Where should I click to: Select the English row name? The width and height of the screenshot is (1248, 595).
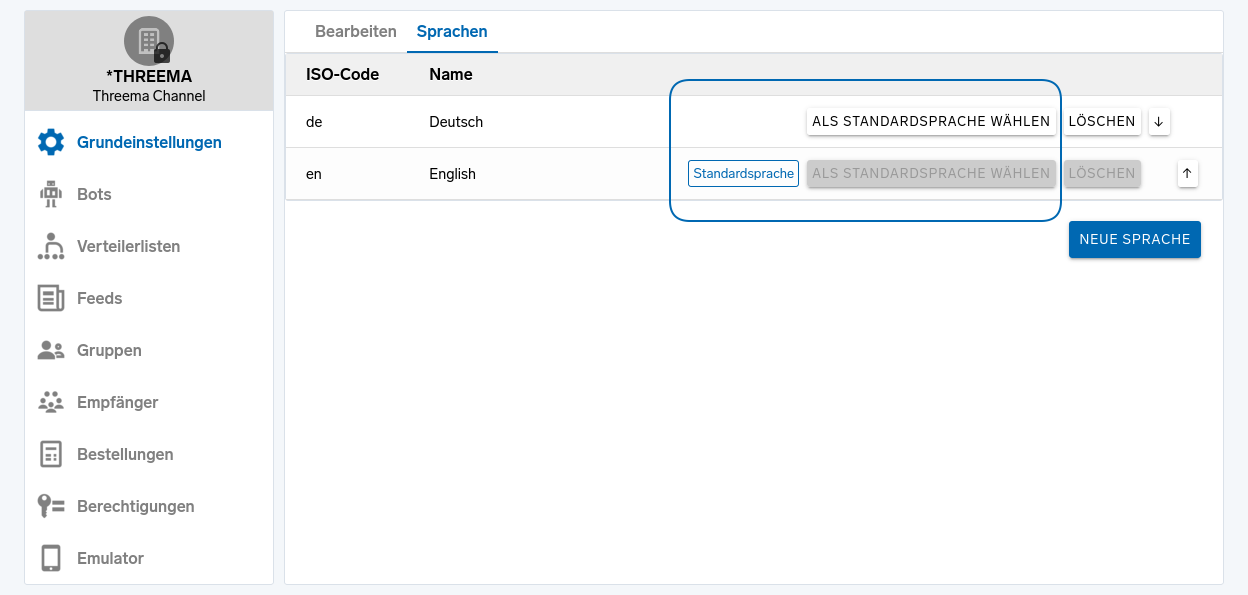click(452, 174)
